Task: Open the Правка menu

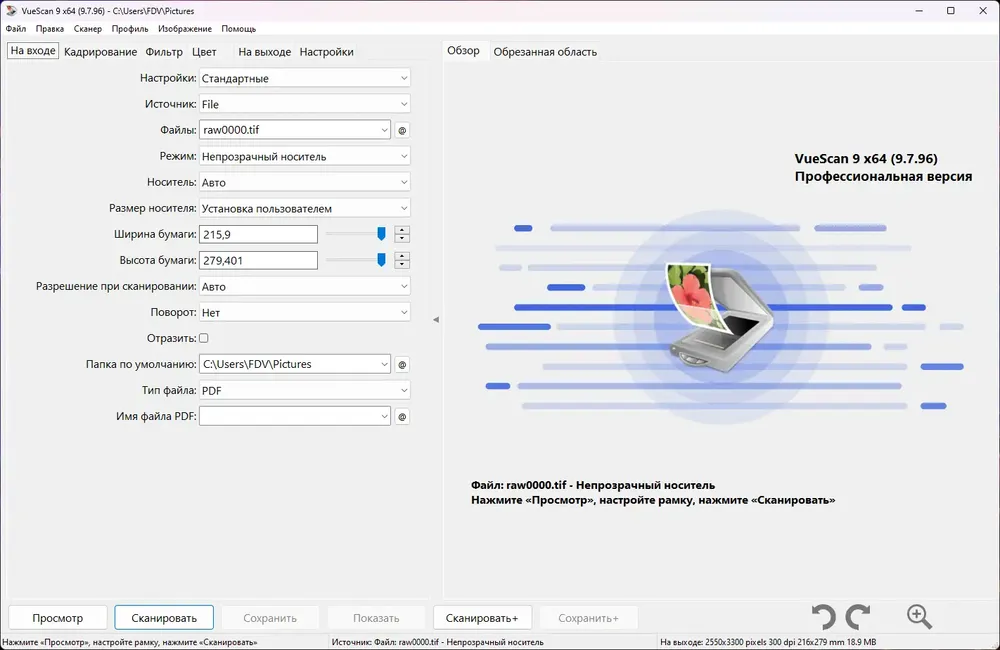Action: [x=50, y=29]
